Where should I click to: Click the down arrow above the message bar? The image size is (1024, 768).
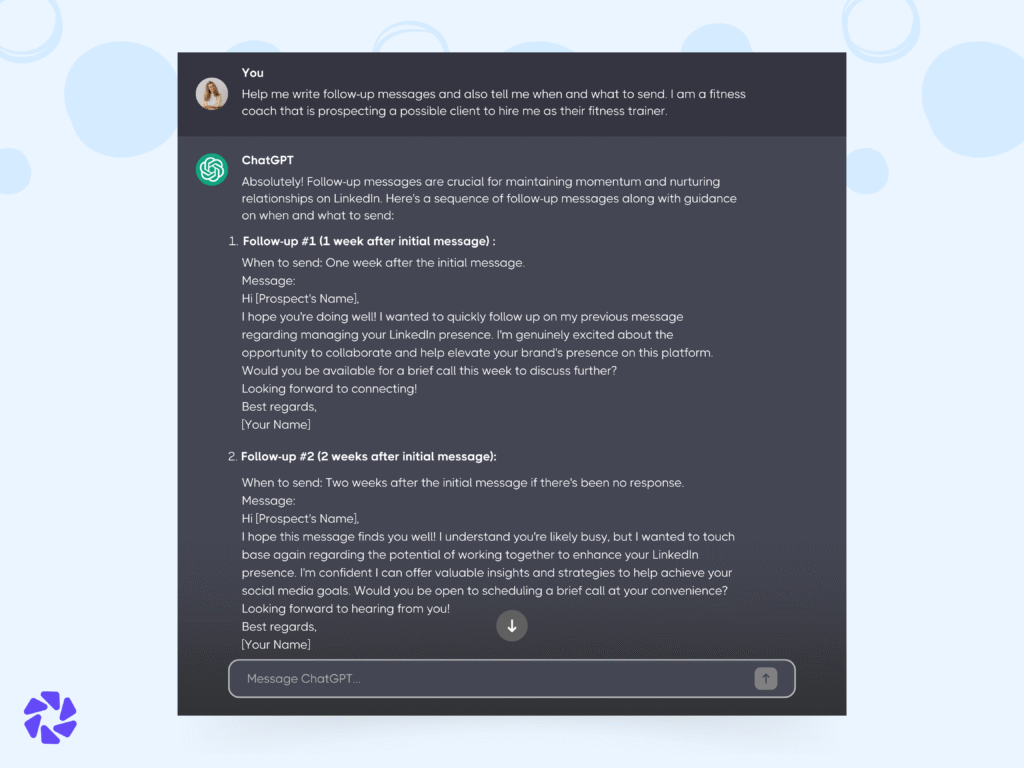(512, 625)
